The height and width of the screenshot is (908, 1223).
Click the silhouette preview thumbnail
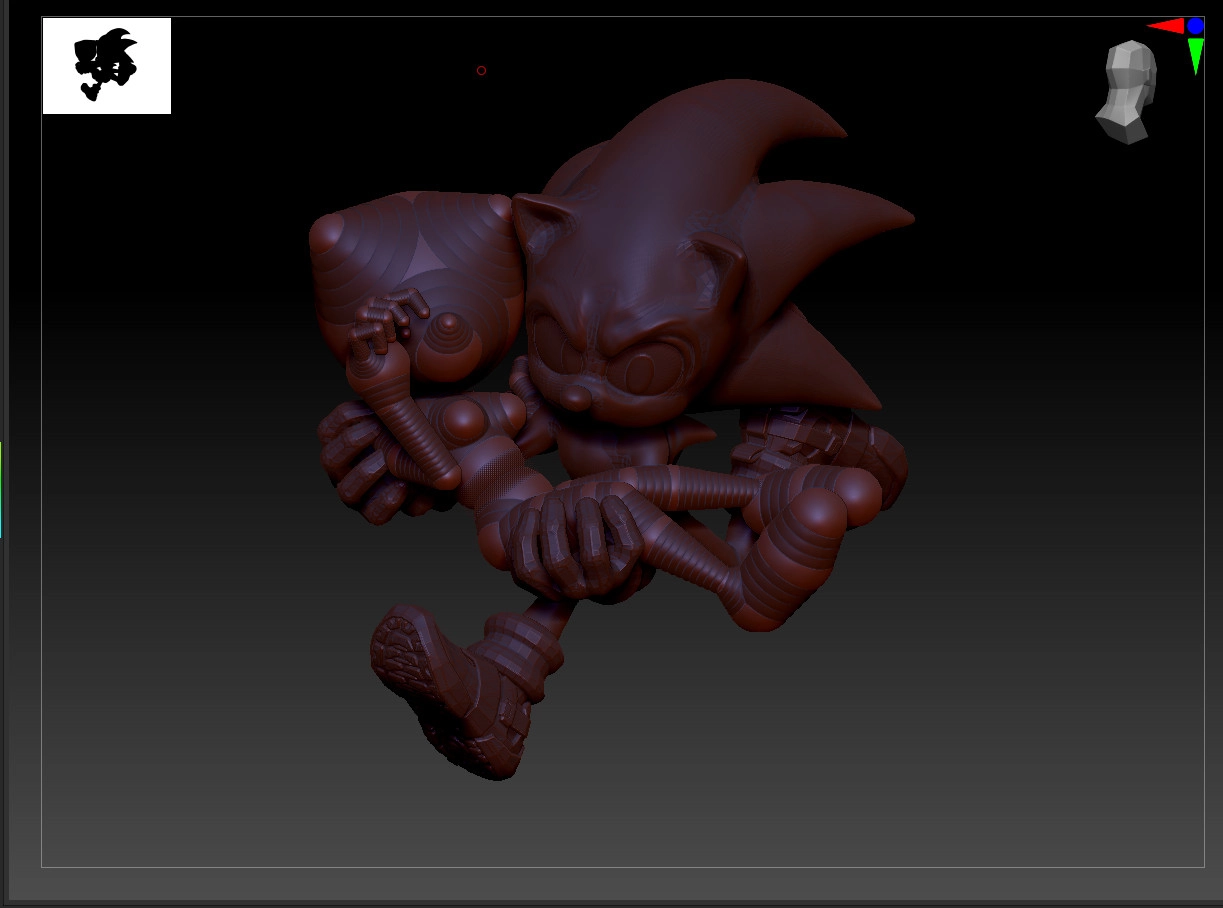point(107,66)
